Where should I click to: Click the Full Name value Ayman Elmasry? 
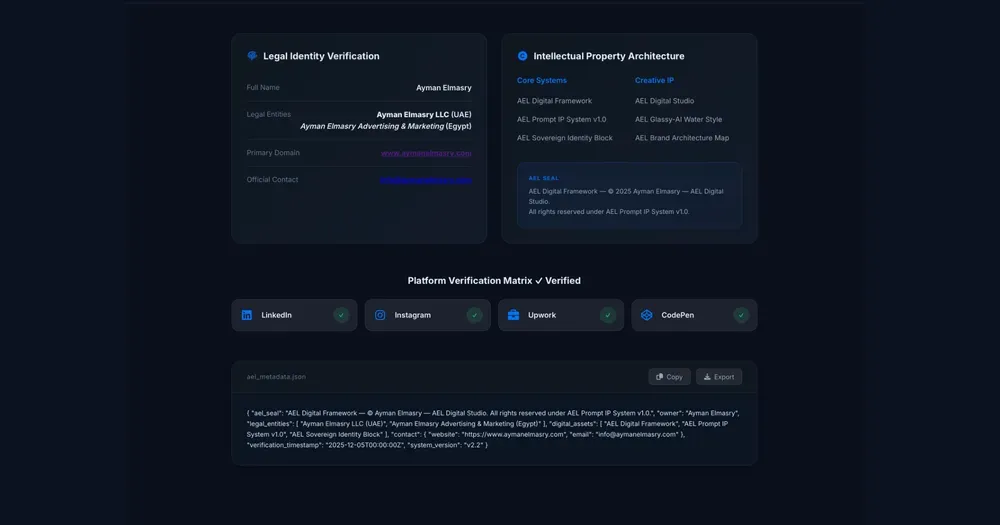point(444,88)
